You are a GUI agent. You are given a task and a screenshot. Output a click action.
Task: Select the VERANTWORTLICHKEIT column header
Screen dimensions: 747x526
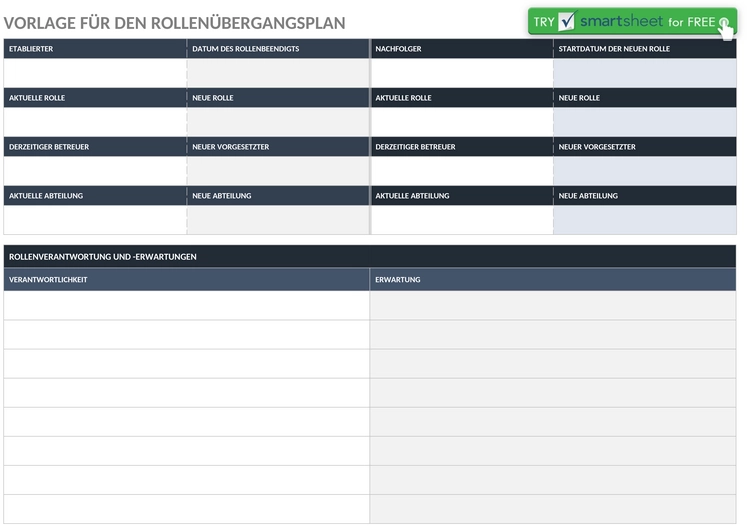click(x=187, y=280)
